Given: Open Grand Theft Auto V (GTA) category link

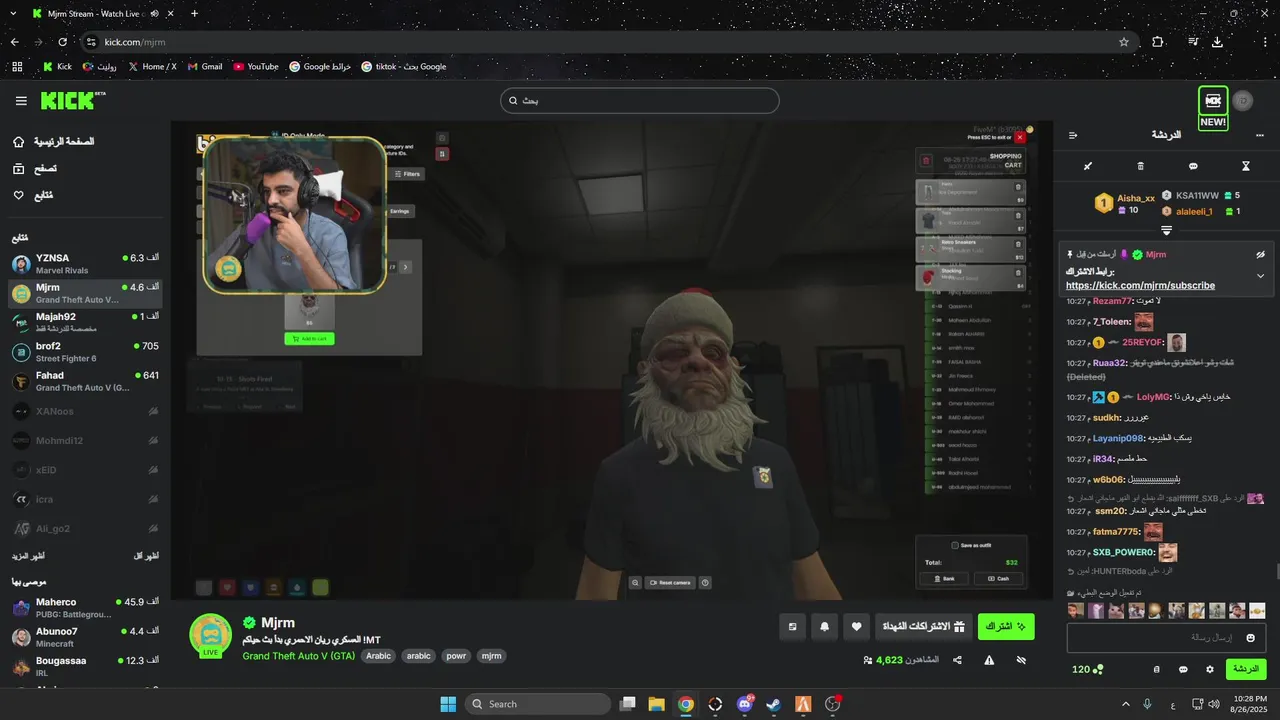Looking at the screenshot, I should [x=298, y=656].
